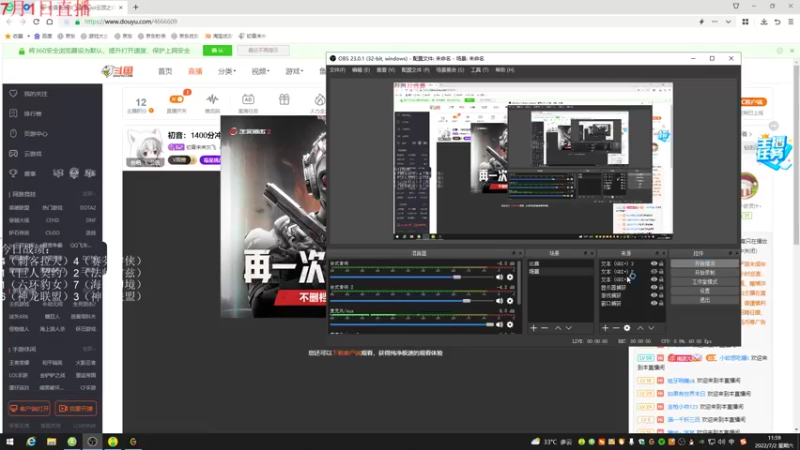Move the selected source down in the Sources panel

(x=651, y=328)
